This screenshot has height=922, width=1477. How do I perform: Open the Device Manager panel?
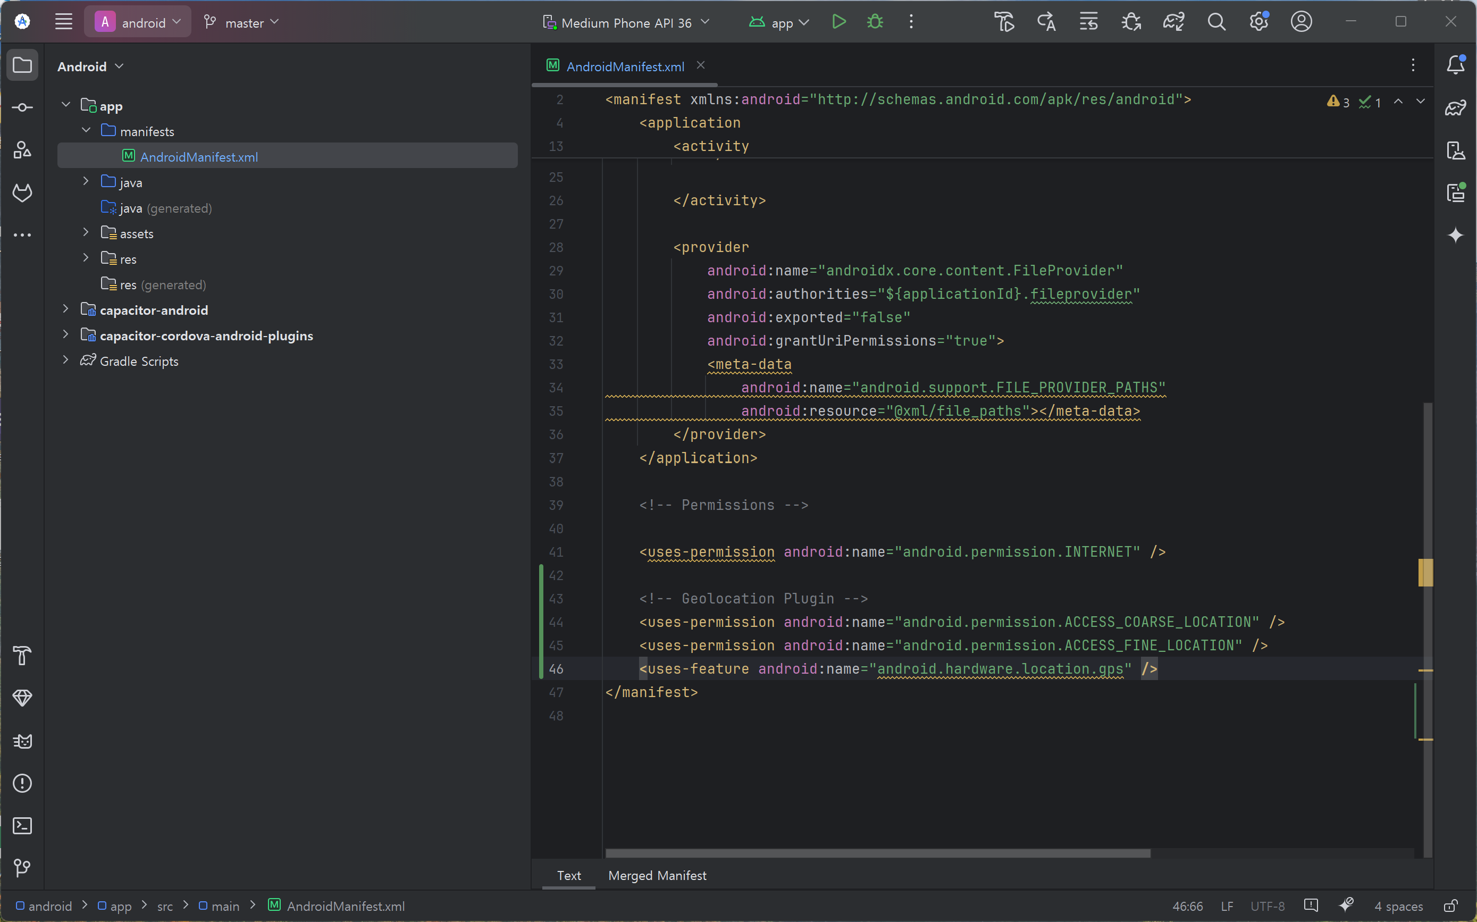click(x=1455, y=150)
